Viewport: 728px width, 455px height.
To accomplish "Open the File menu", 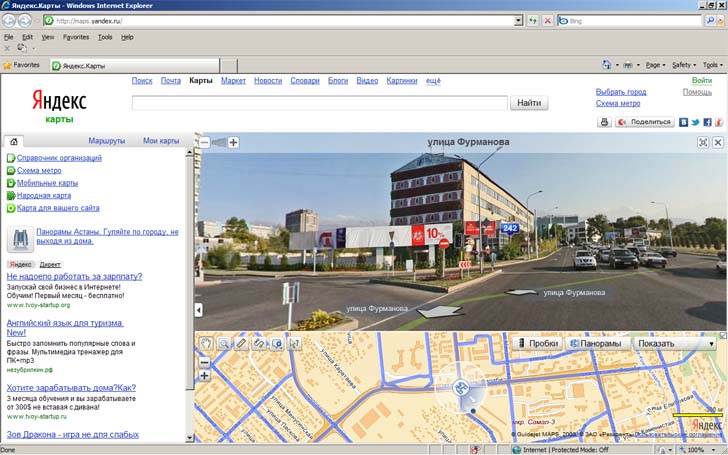I will (x=8, y=37).
